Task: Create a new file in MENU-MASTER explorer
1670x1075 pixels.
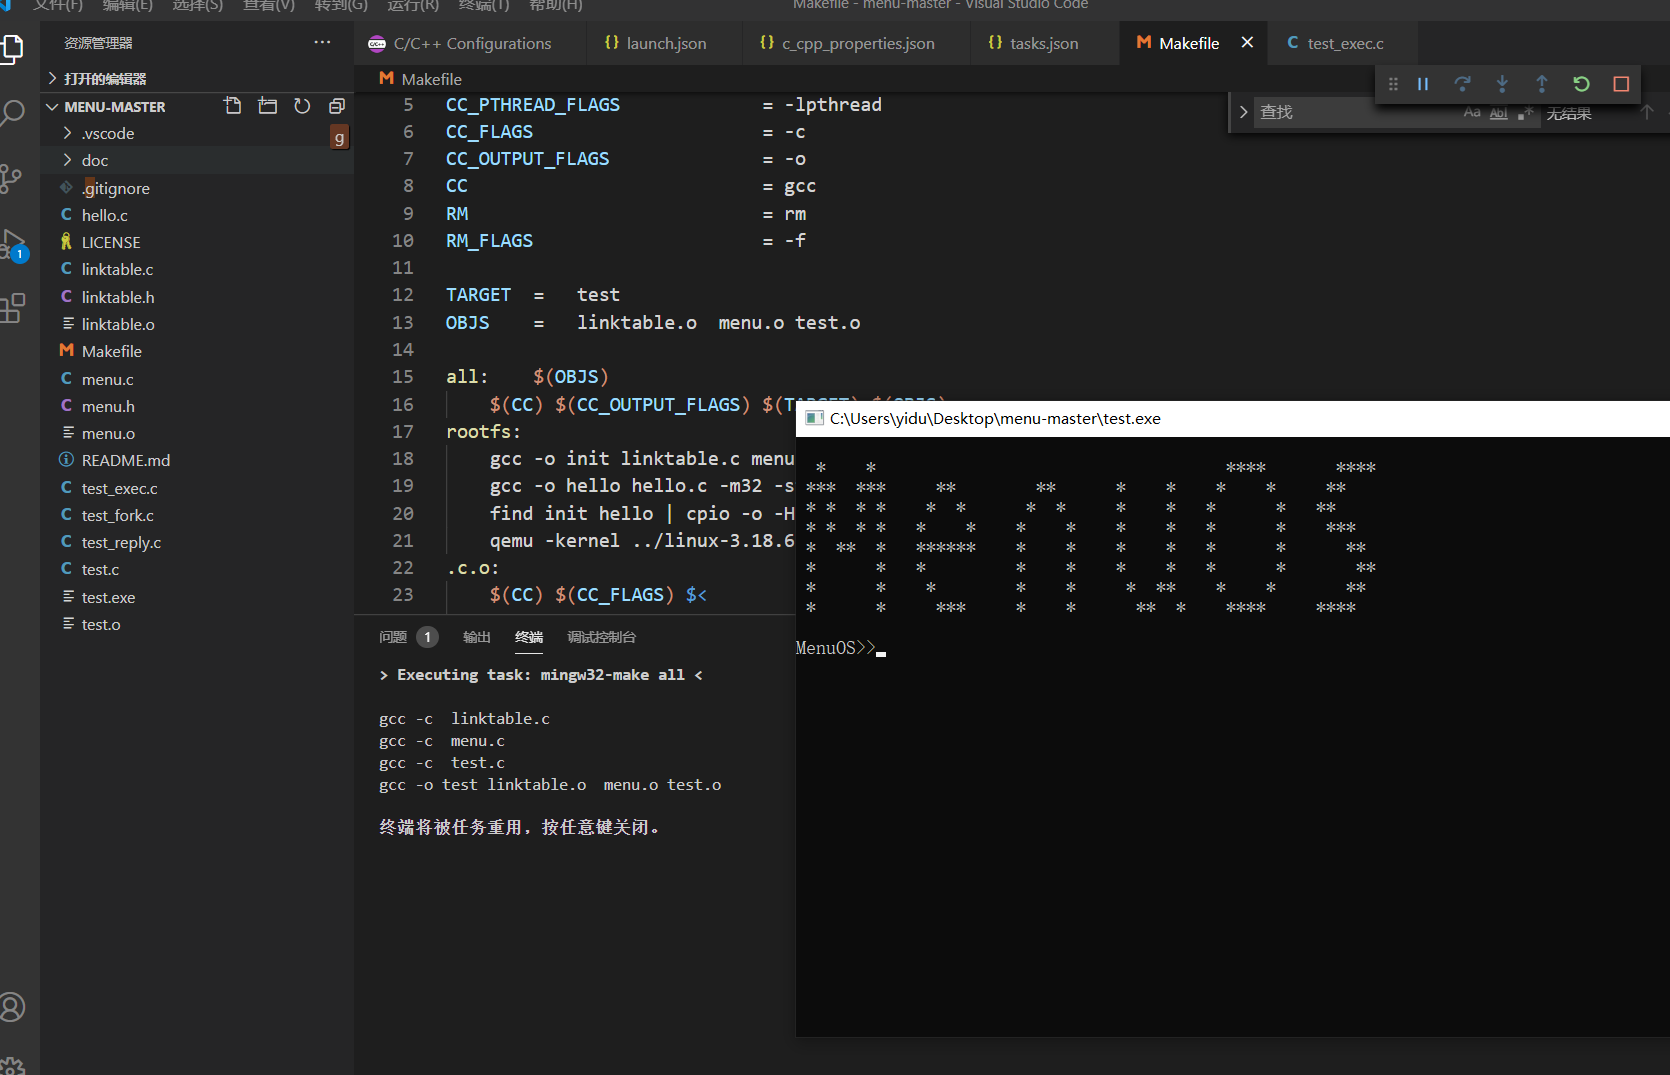Action: click(x=233, y=106)
